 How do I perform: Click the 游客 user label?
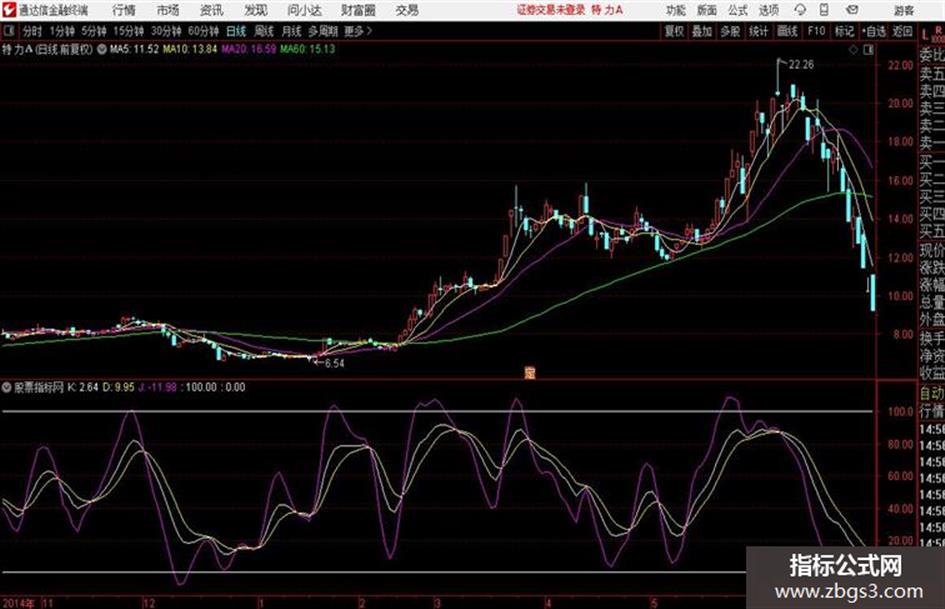pos(903,10)
